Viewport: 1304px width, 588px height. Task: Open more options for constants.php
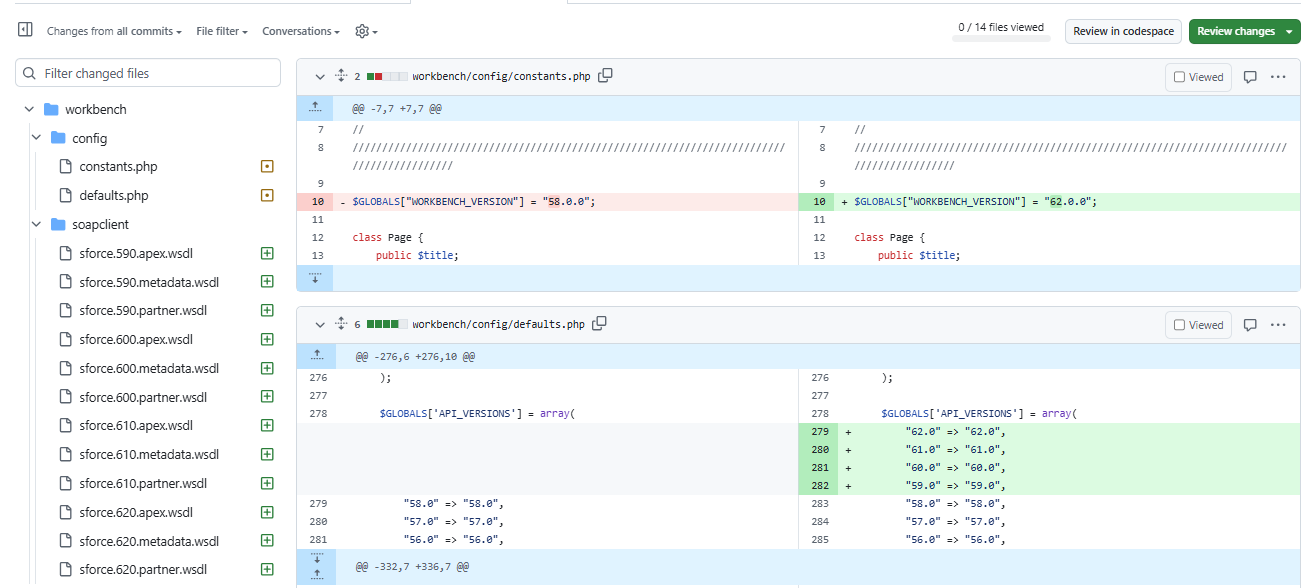[x=1278, y=77]
